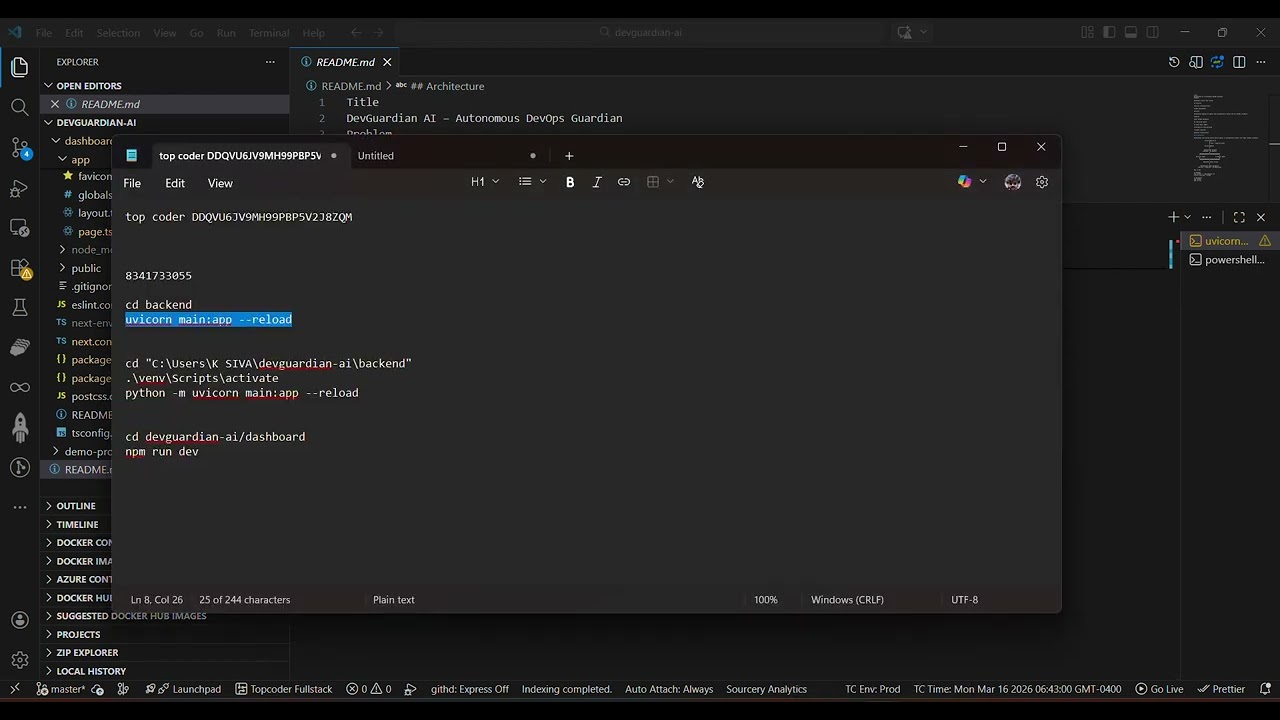This screenshot has width=1280, height=720.
Task: Open the new terminal launch profile dropdown
Action: 1188,217
